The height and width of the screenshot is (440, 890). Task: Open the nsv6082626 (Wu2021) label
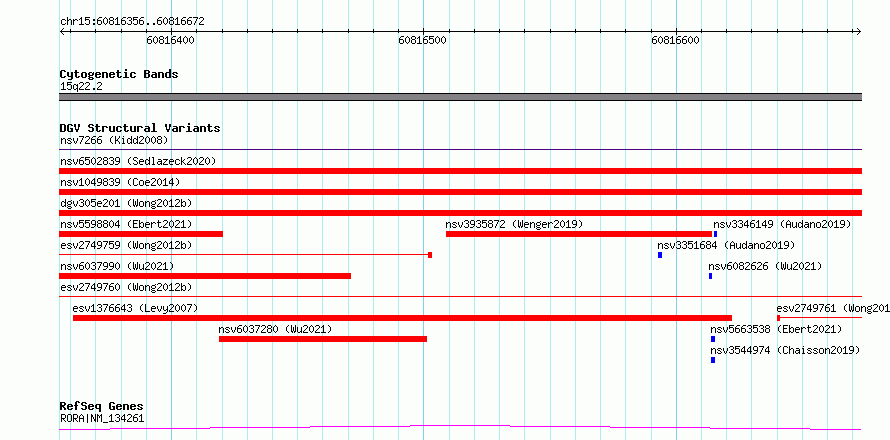tap(765, 266)
